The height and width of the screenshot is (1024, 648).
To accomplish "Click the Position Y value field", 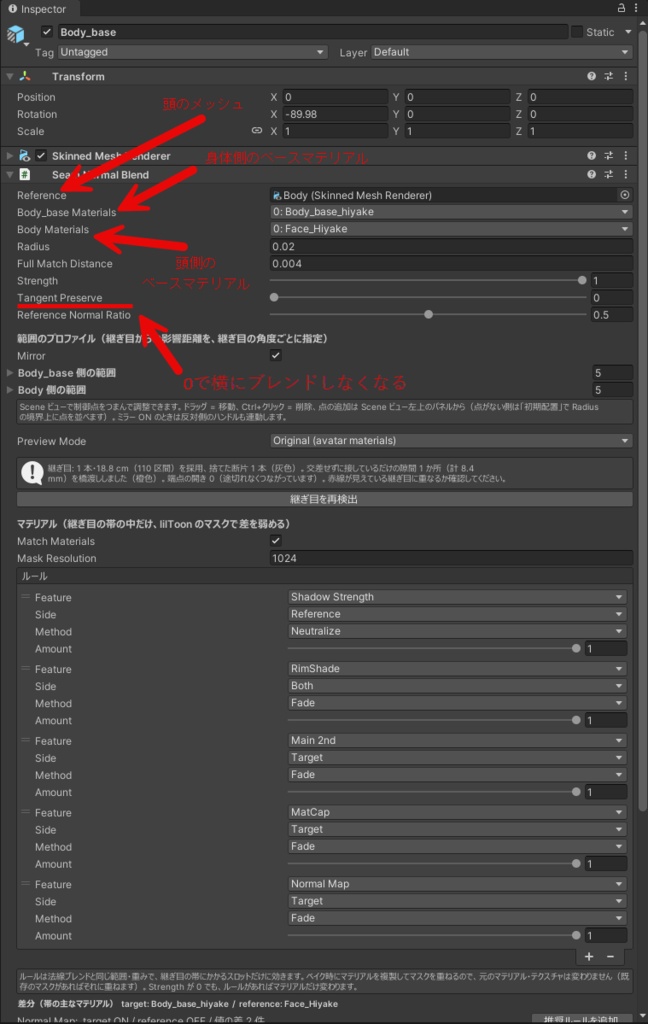I will click(457, 97).
